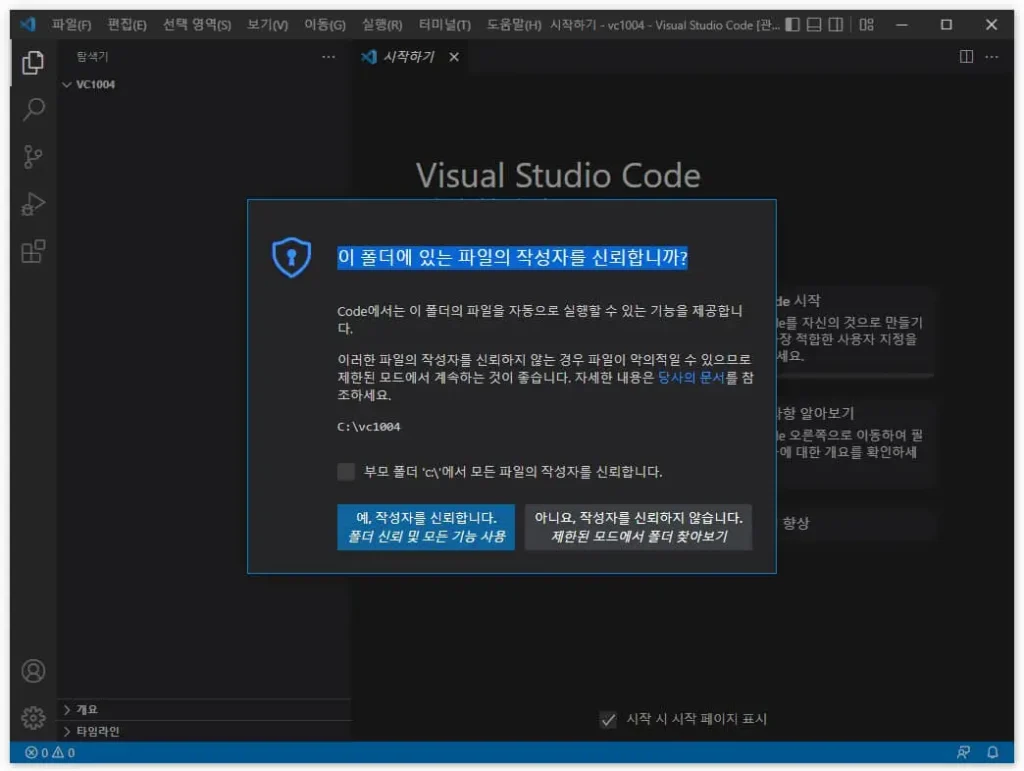Open the 파일(F) menu

point(71,25)
